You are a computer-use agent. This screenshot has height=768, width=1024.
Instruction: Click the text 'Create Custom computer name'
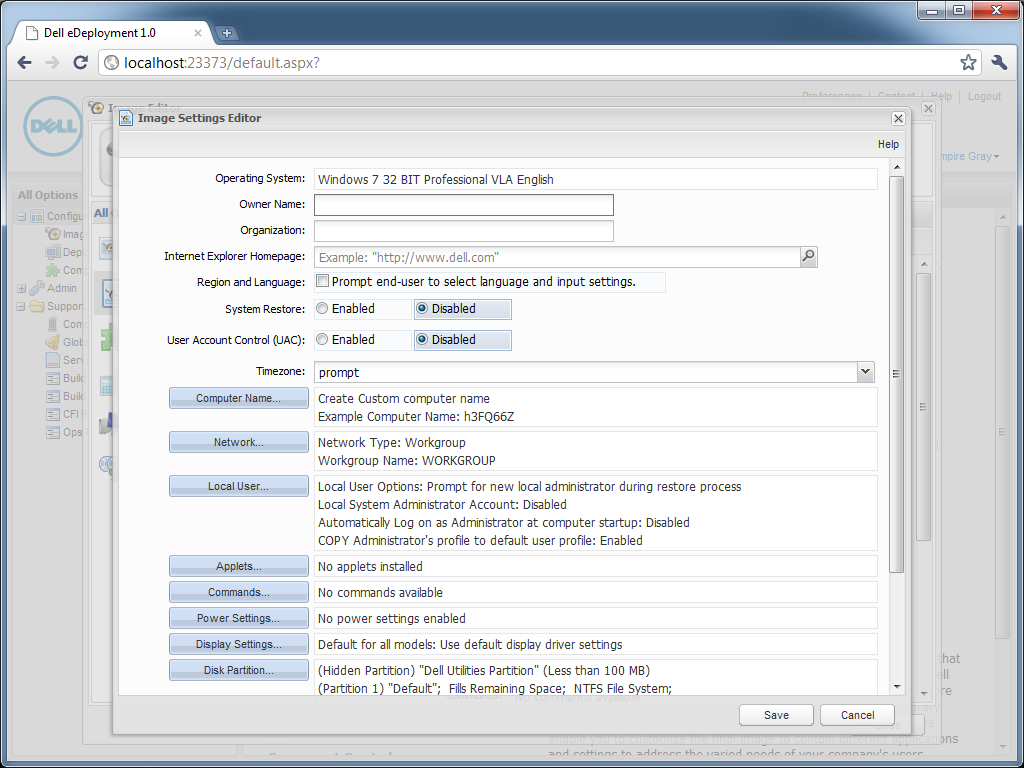(x=404, y=398)
